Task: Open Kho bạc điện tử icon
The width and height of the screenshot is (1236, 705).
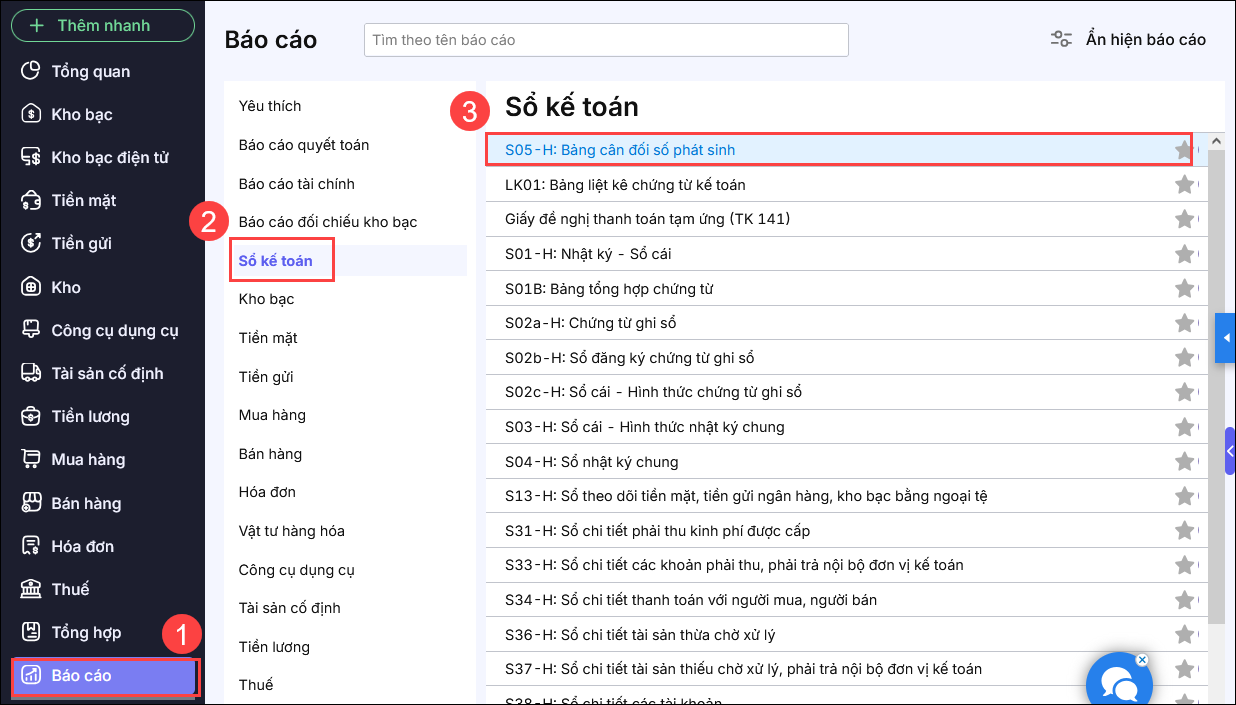Action: pos(32,157)
